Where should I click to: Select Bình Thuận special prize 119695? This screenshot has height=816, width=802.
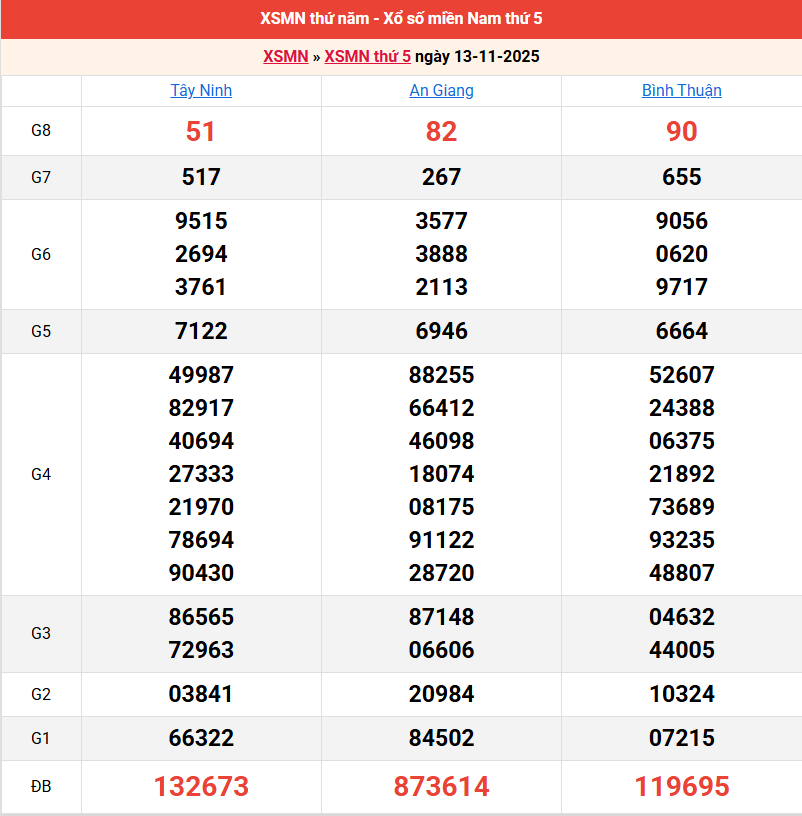pos(681,787)
